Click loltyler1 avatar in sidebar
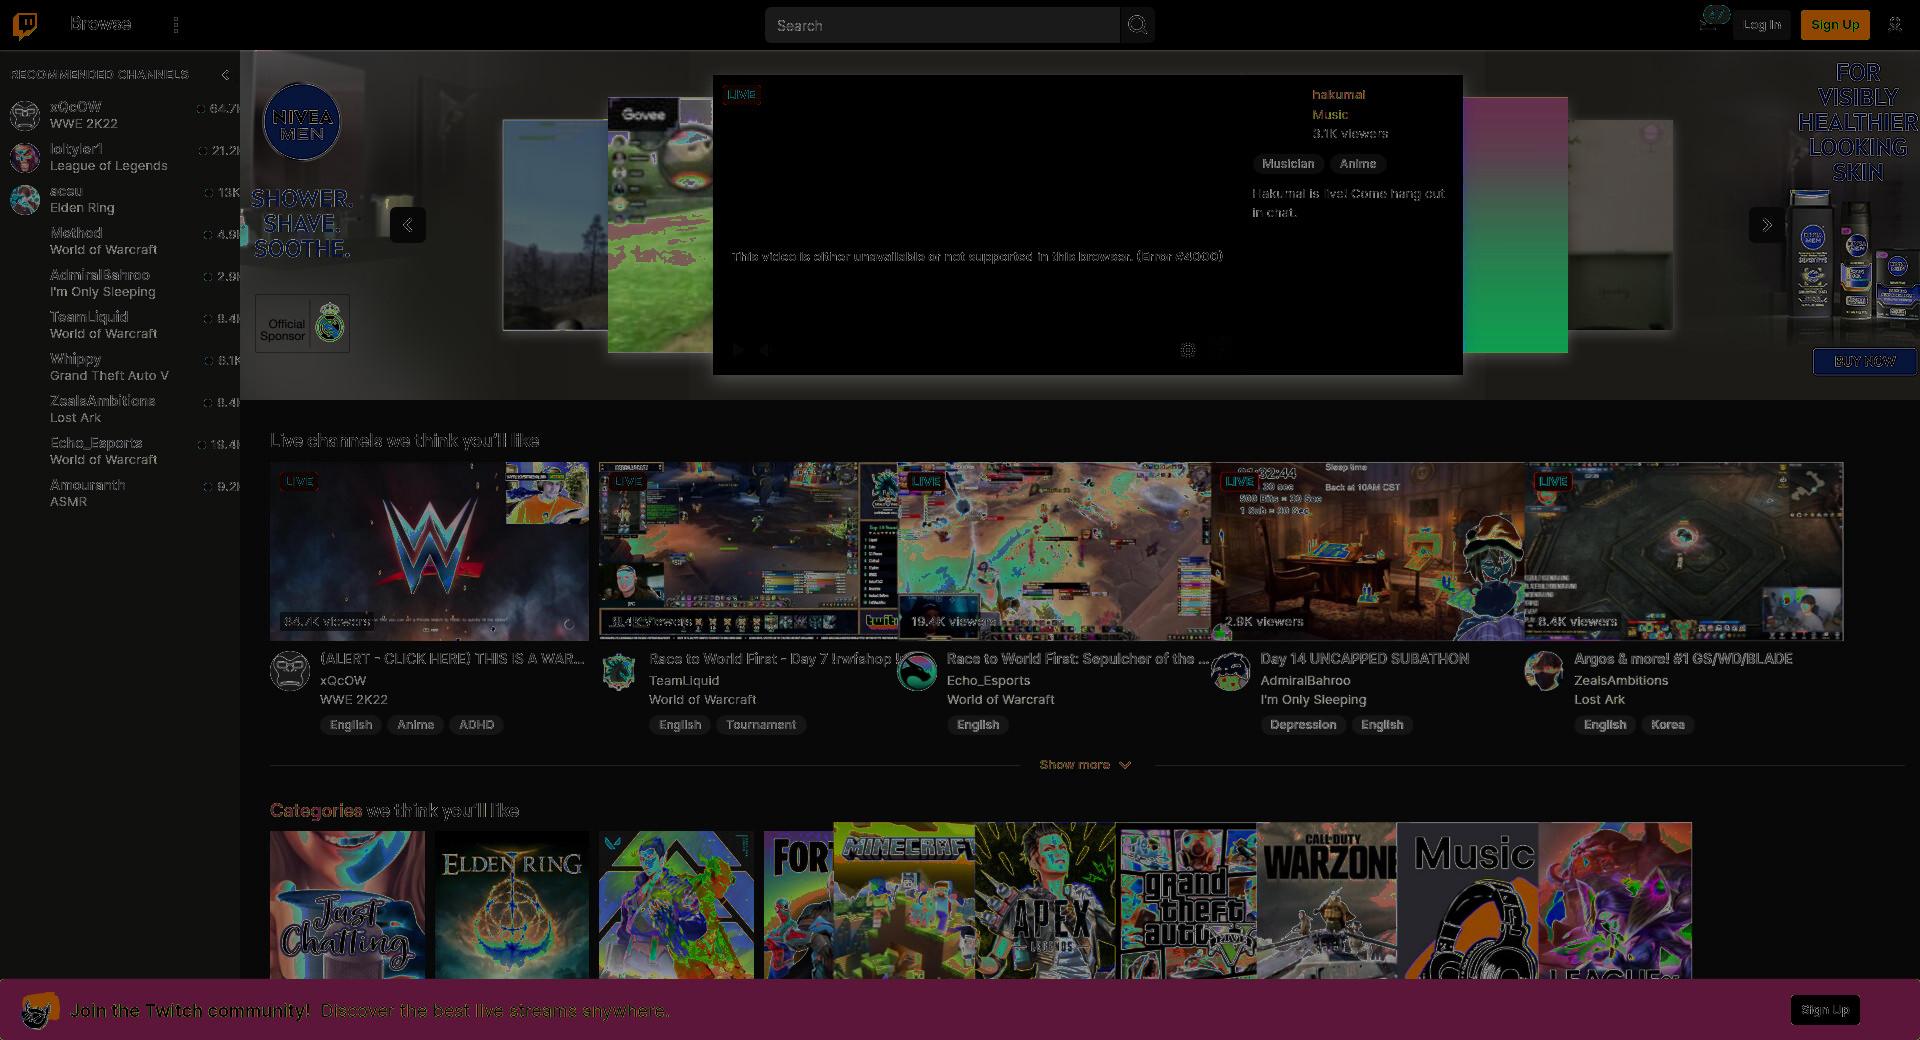The height and width of the screenshot is (1040, 1920). click(25, 157)
